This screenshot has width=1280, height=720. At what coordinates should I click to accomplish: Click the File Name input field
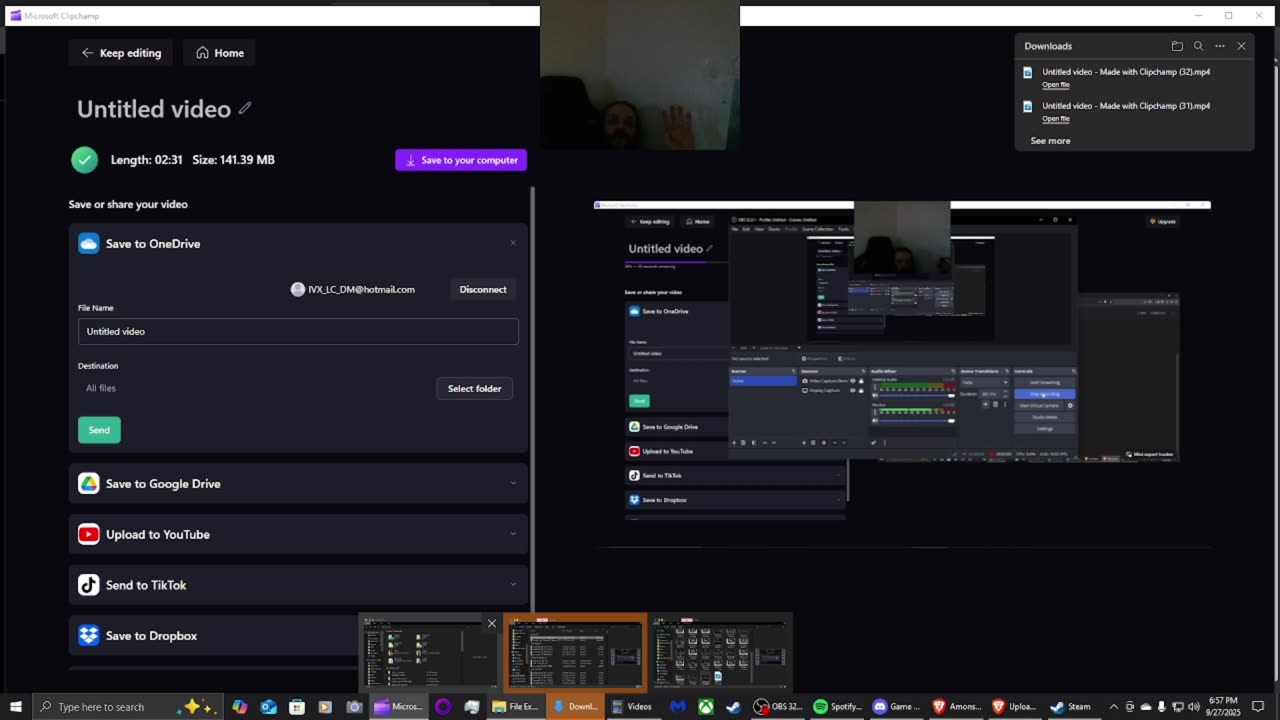(x=298, y=331)
